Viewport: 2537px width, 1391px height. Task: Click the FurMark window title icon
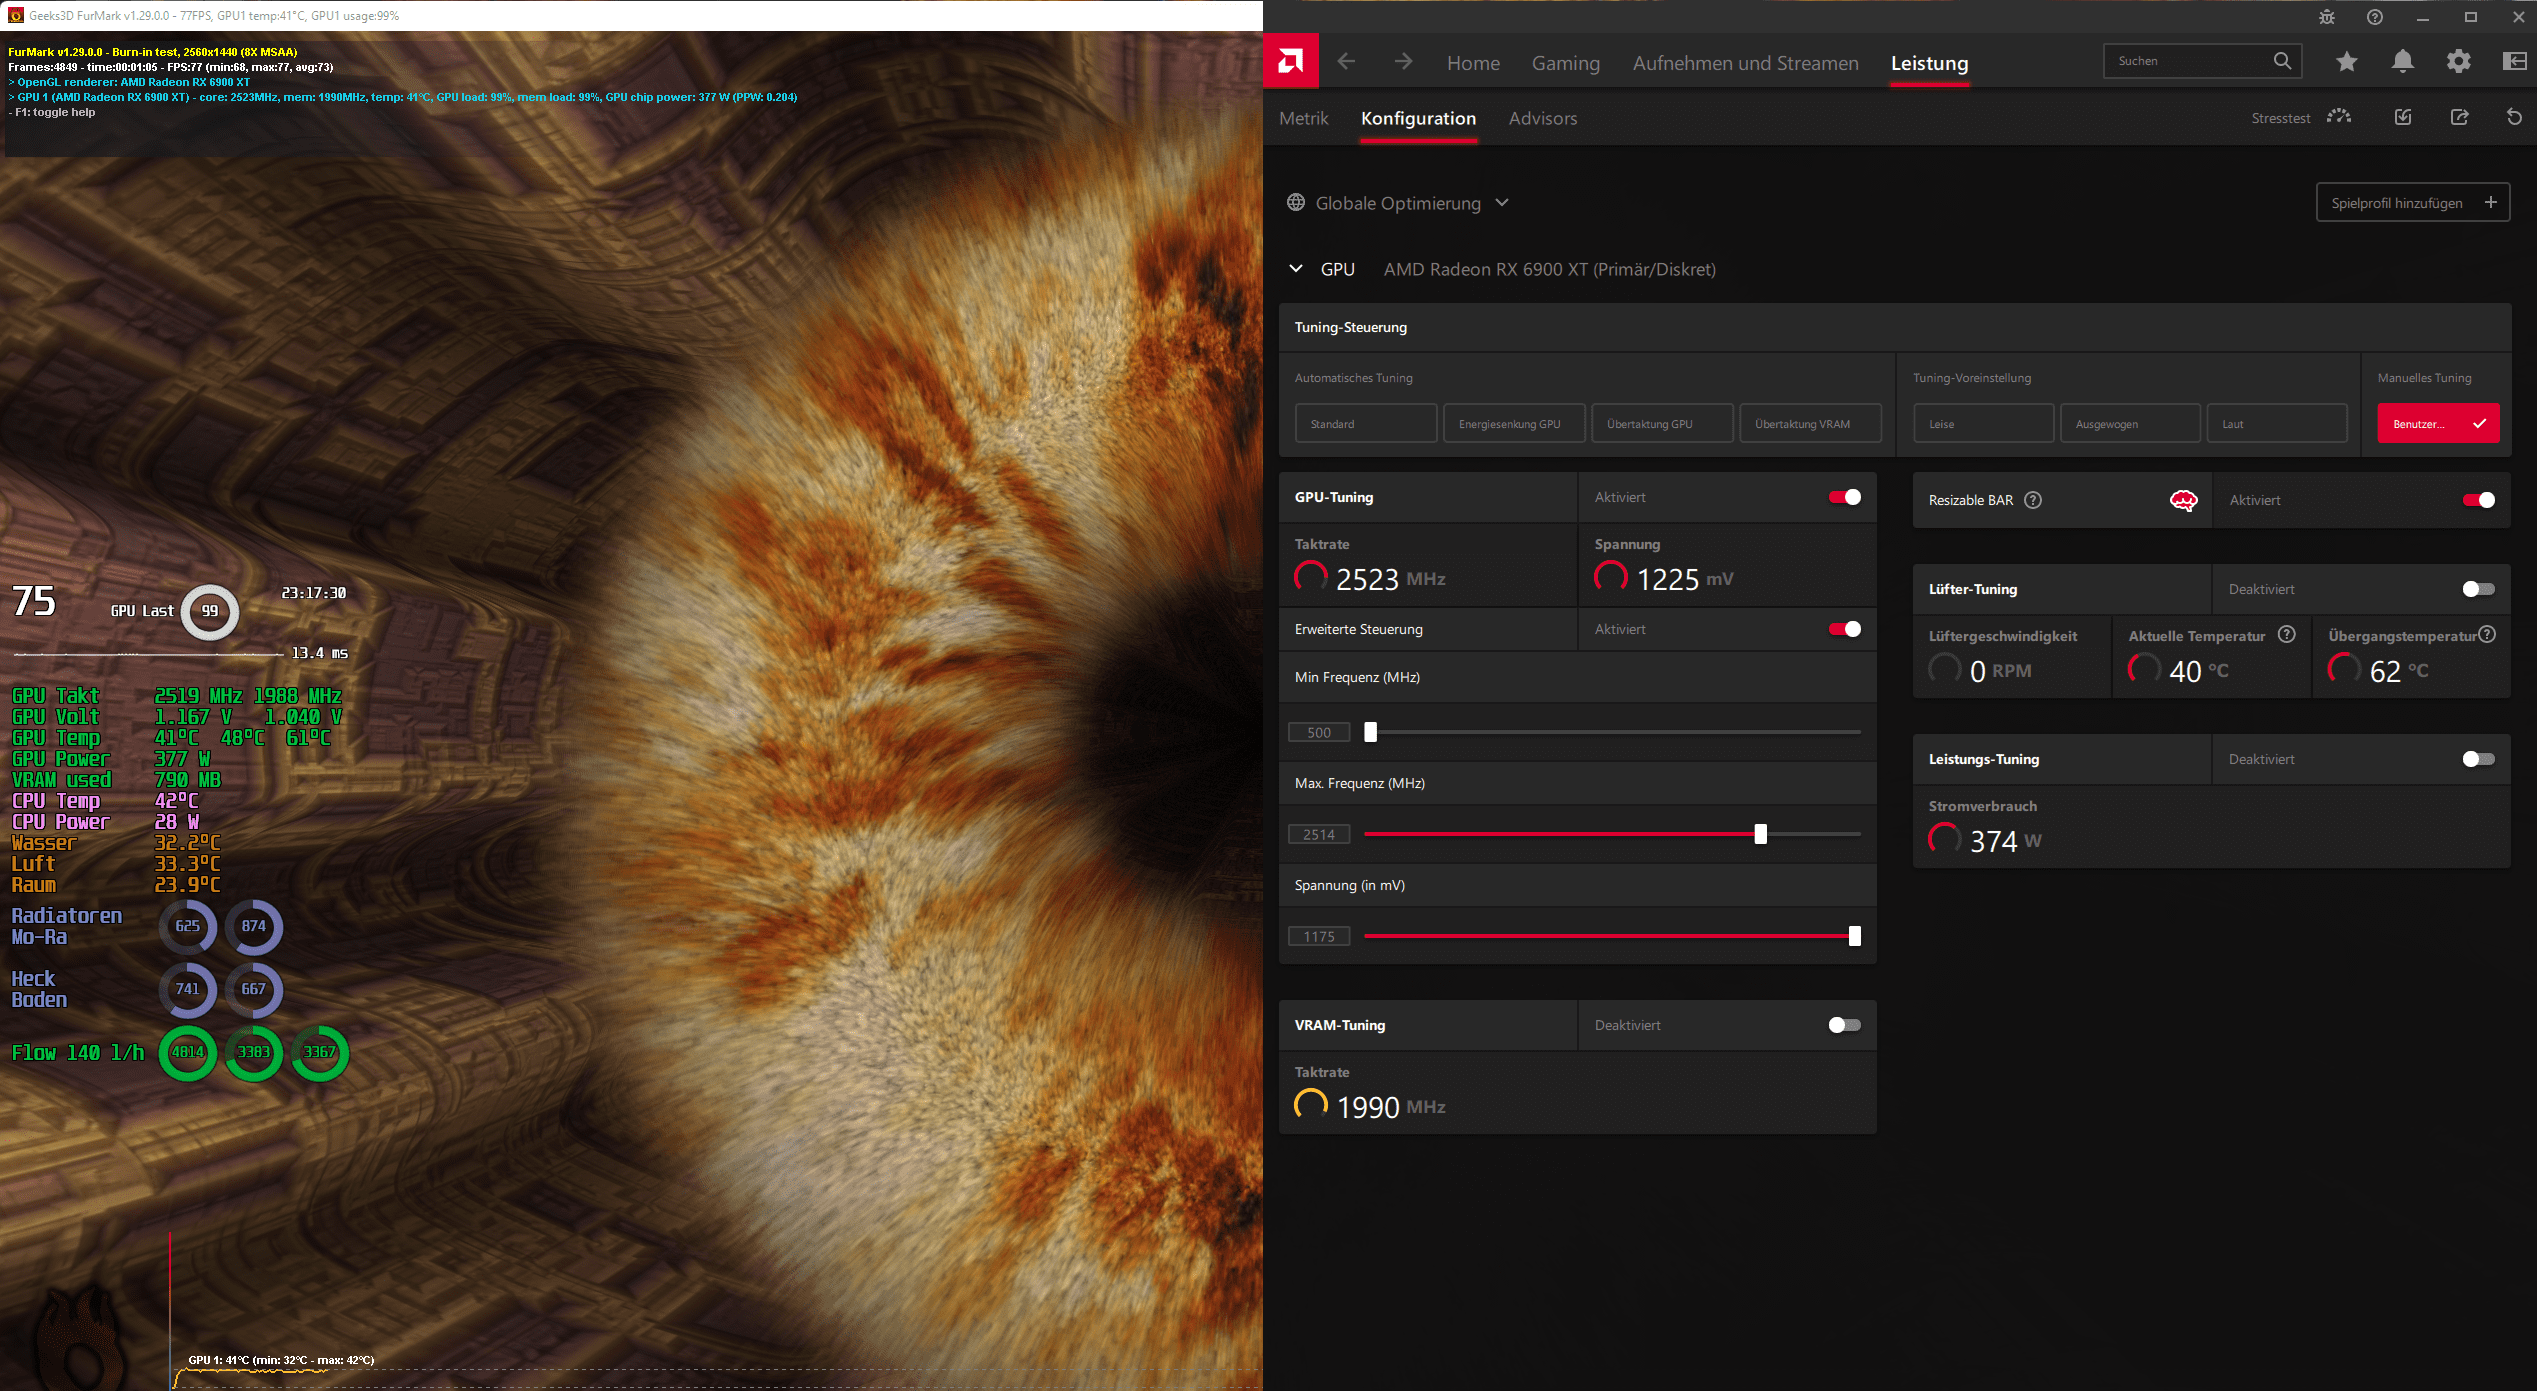[15, 15]
